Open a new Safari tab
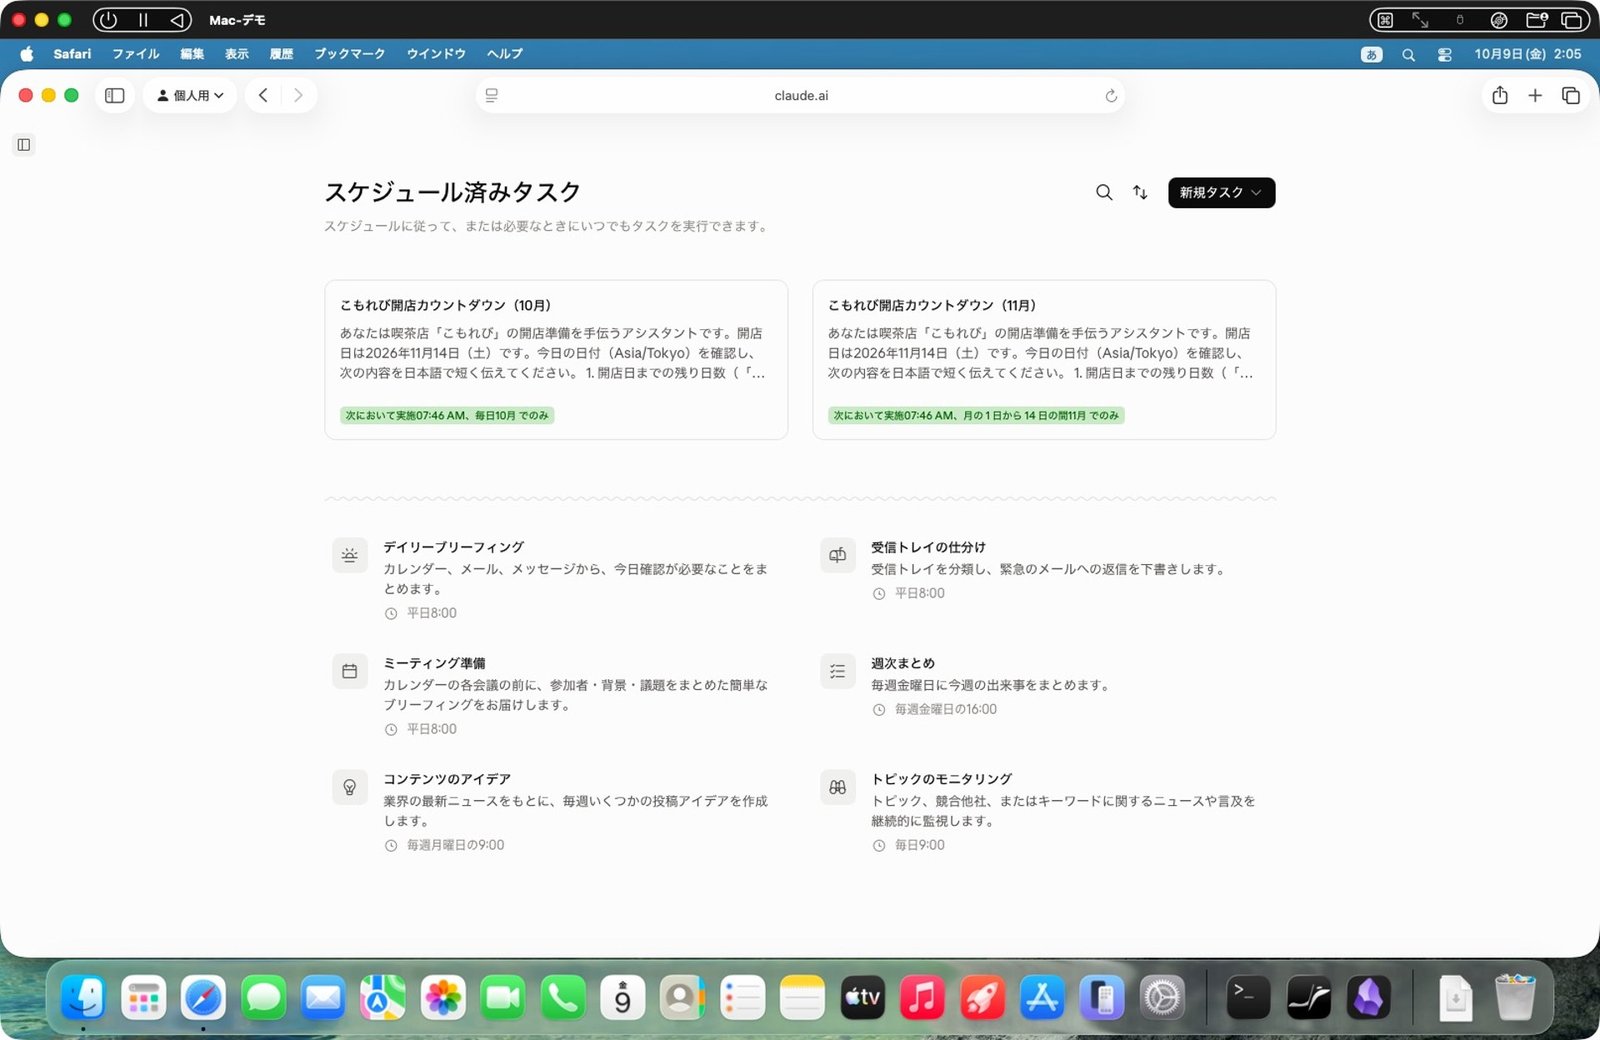Image resolution: width=1600 pixels, height=1040 pixels. point(1535,95)
